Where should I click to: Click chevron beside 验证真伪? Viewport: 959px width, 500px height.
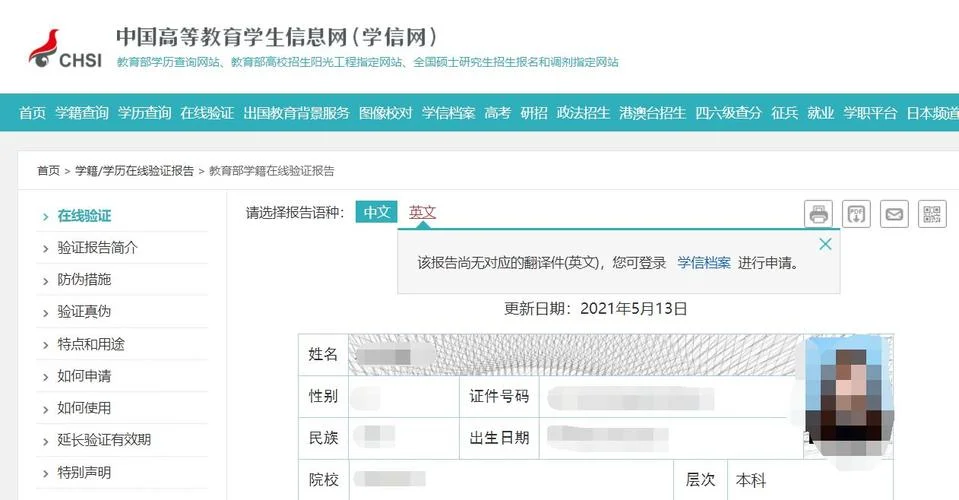[45, 313]
